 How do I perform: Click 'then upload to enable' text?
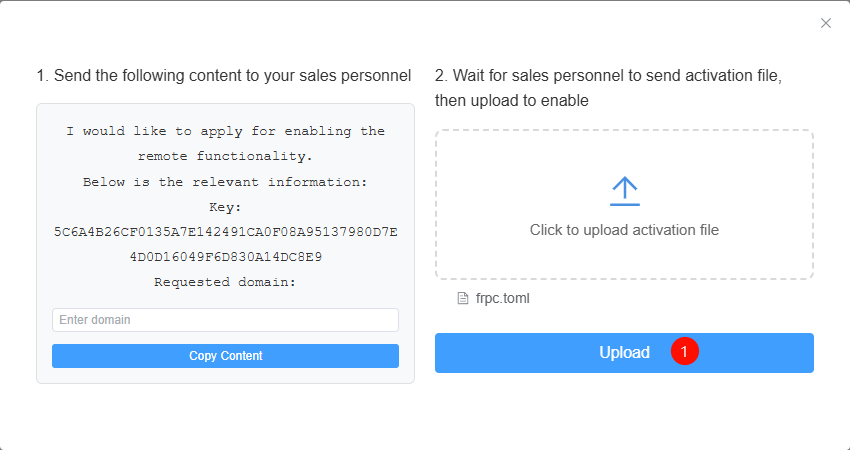[x=511, y=101]
